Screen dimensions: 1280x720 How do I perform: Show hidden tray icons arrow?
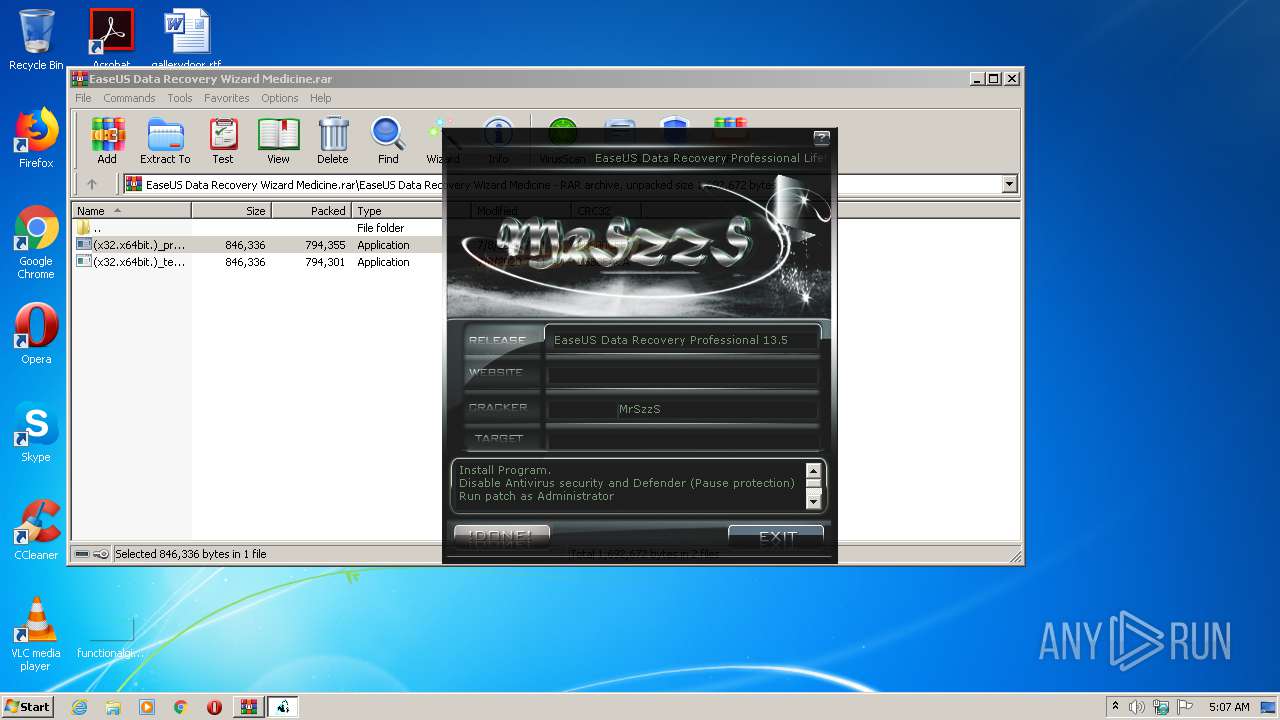[x=1115, y=706]
